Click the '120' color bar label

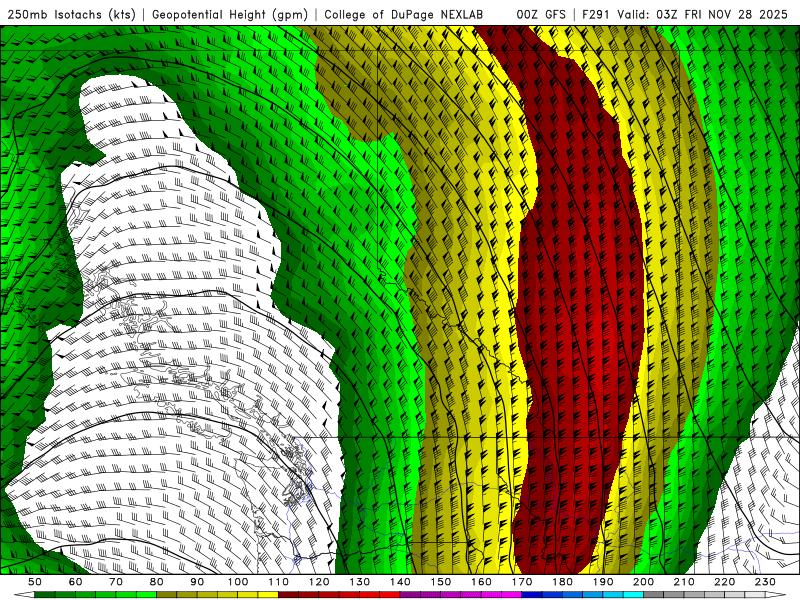pos(319,582)
